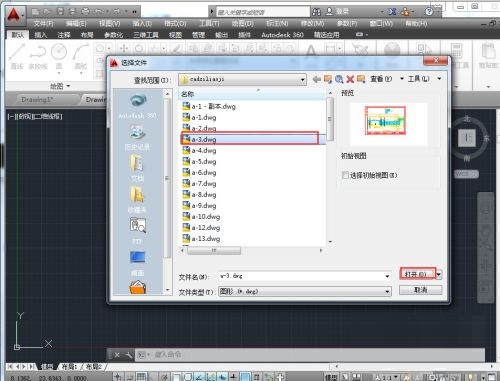This screenshot has height=381, width=500.
Task: Click the 取消 cancel button
Action: (x=421, y=290)
